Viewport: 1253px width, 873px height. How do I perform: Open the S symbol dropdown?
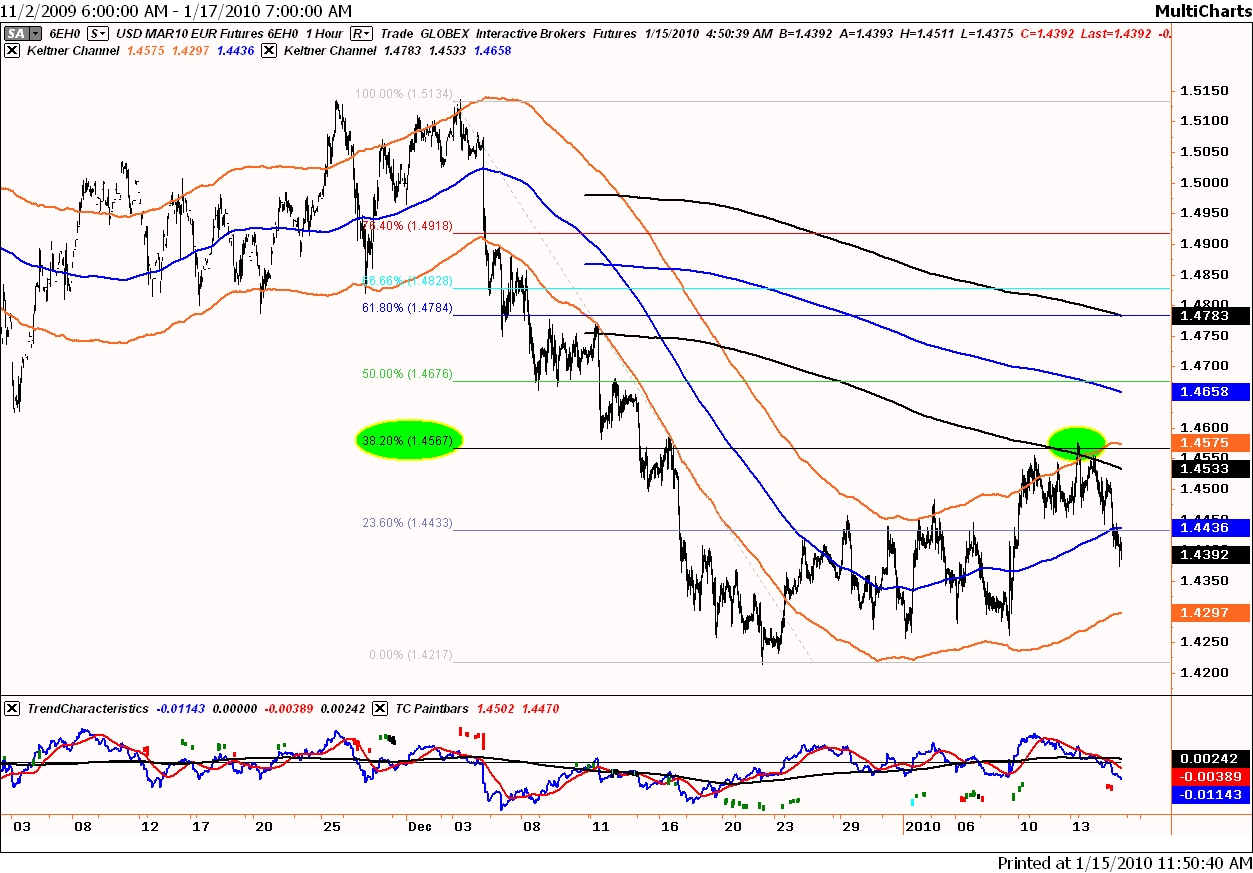(100, 33)
